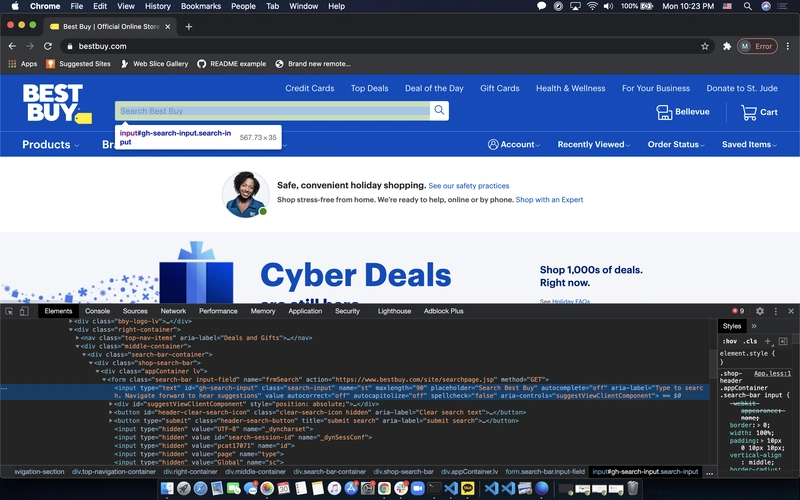Open the Bookmarks menu in the menu bar
The image size is (800, 500).
(201, 6)
